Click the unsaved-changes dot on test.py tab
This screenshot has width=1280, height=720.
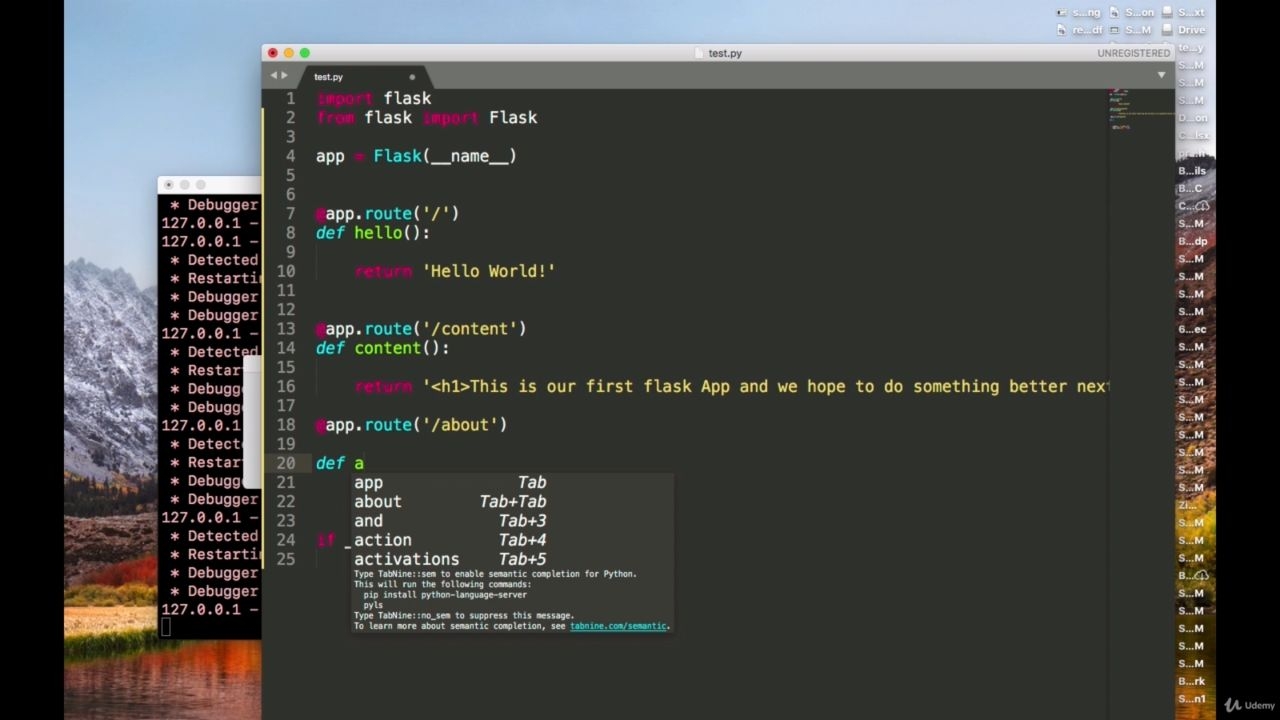pos(412,77)
